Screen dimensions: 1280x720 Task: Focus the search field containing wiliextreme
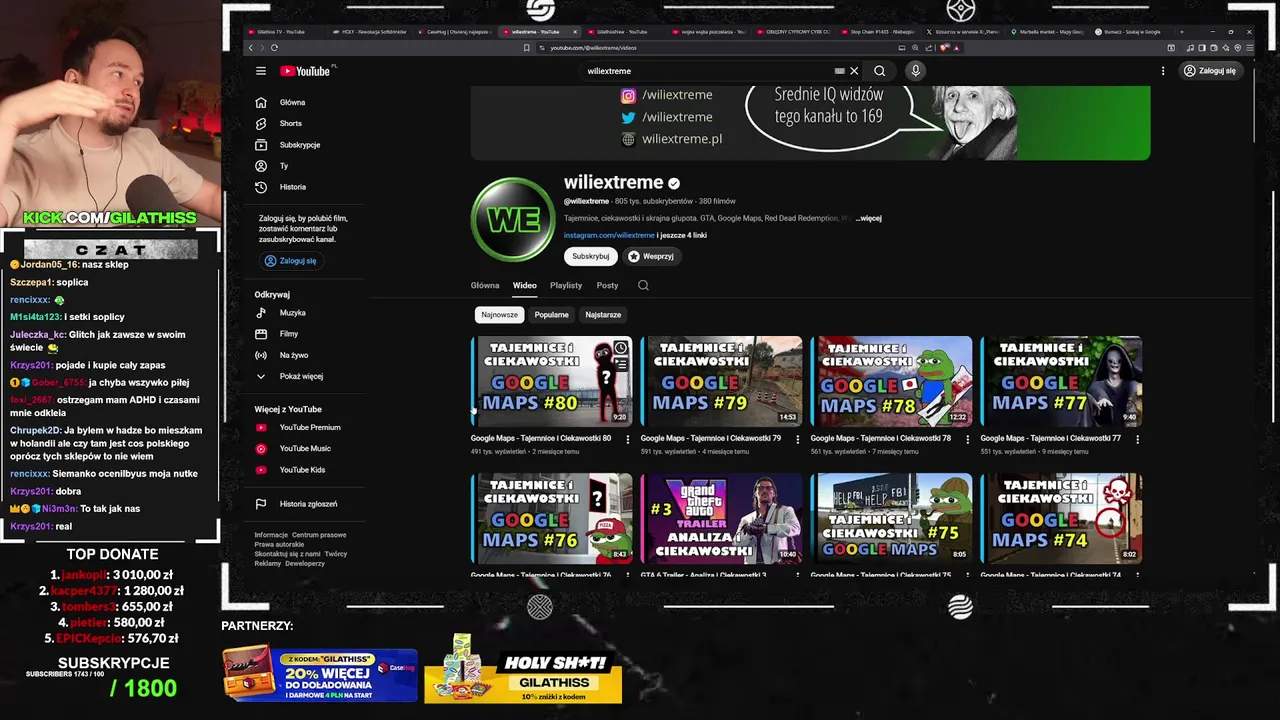[x=705, y=71]
